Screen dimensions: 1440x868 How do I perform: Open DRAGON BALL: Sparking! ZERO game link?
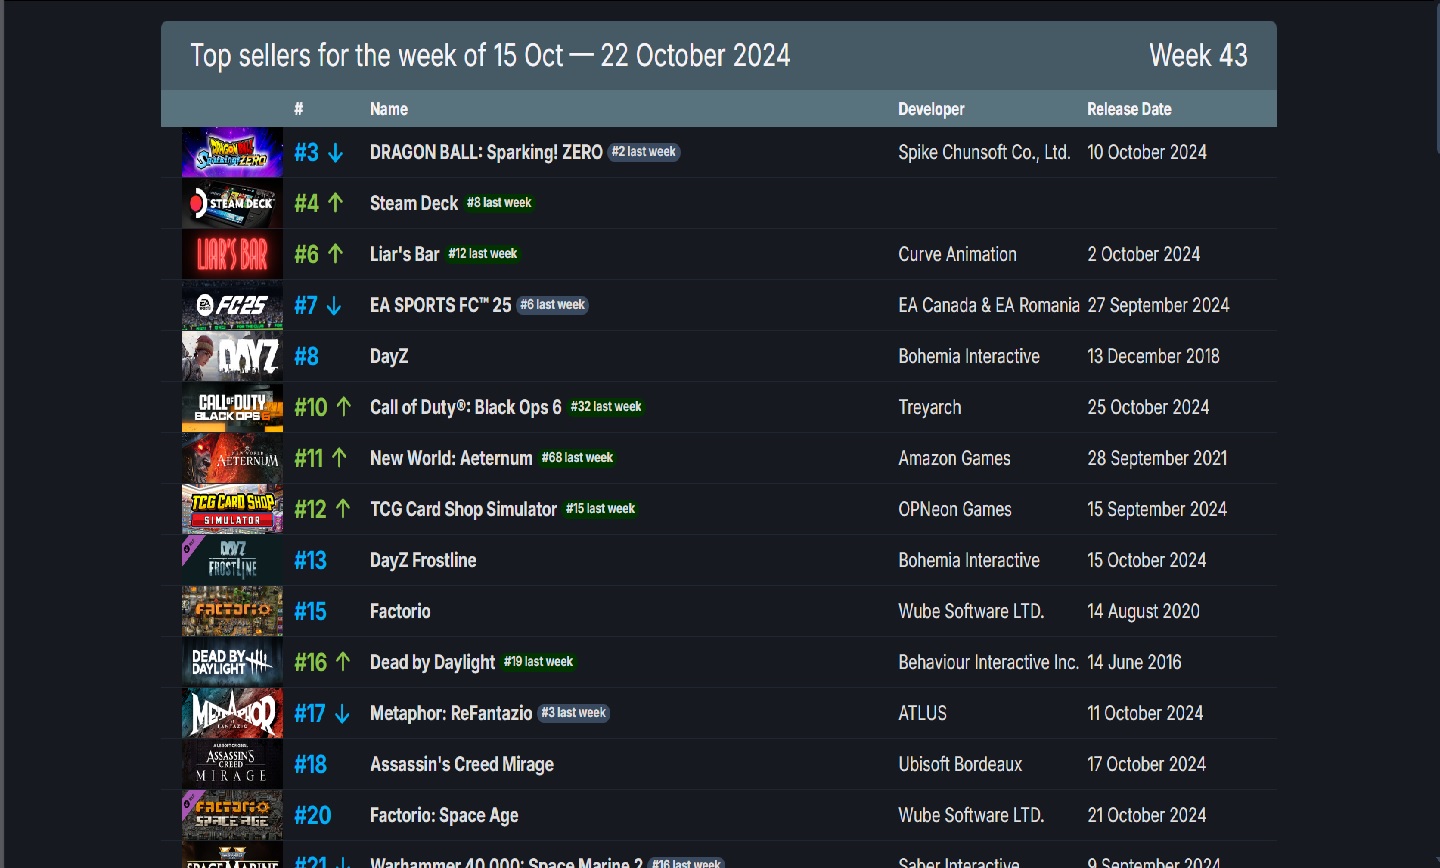[x=486, y=152]
